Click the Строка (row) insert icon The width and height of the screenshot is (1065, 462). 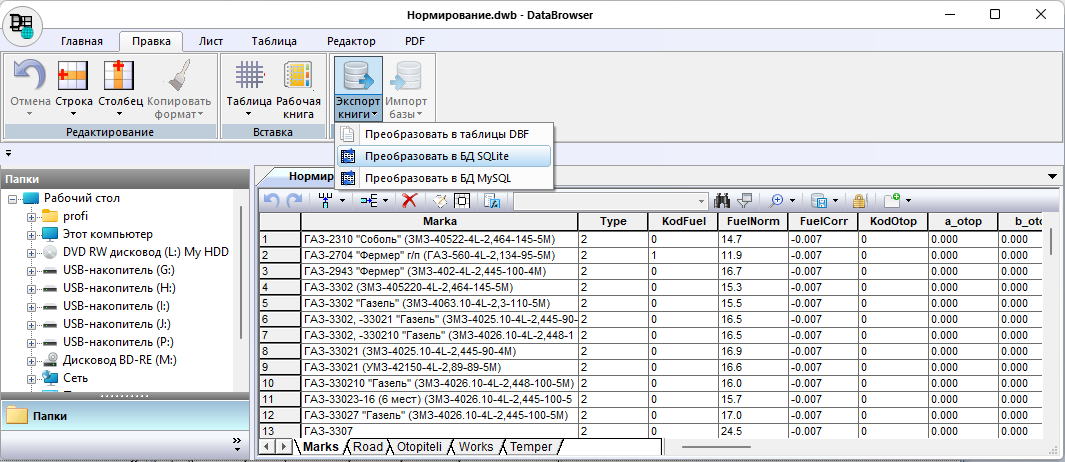click(74, 77)
